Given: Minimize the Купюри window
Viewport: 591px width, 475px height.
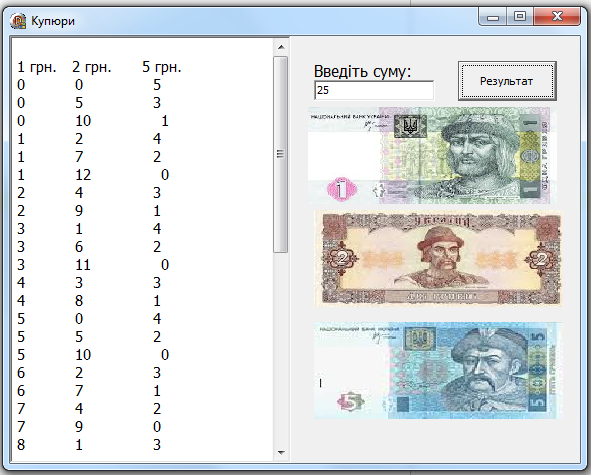Looking at the screenshot, I should point(493,17).
